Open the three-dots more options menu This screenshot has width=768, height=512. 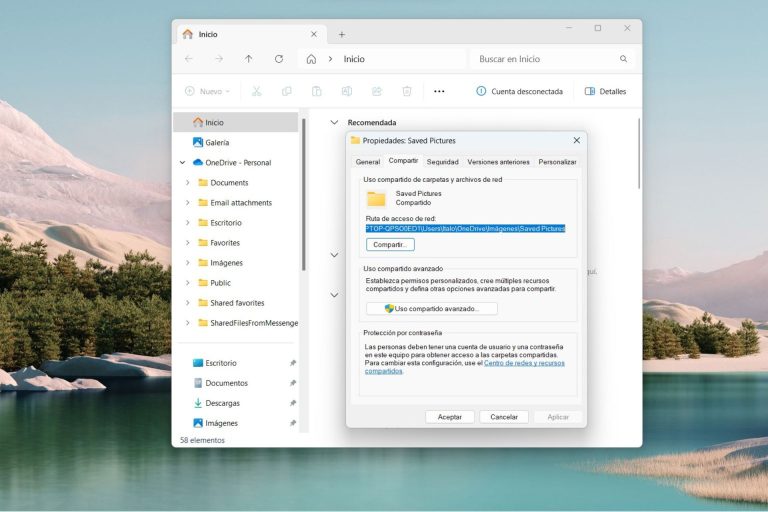pyautogui.click(x=439, y=91)
